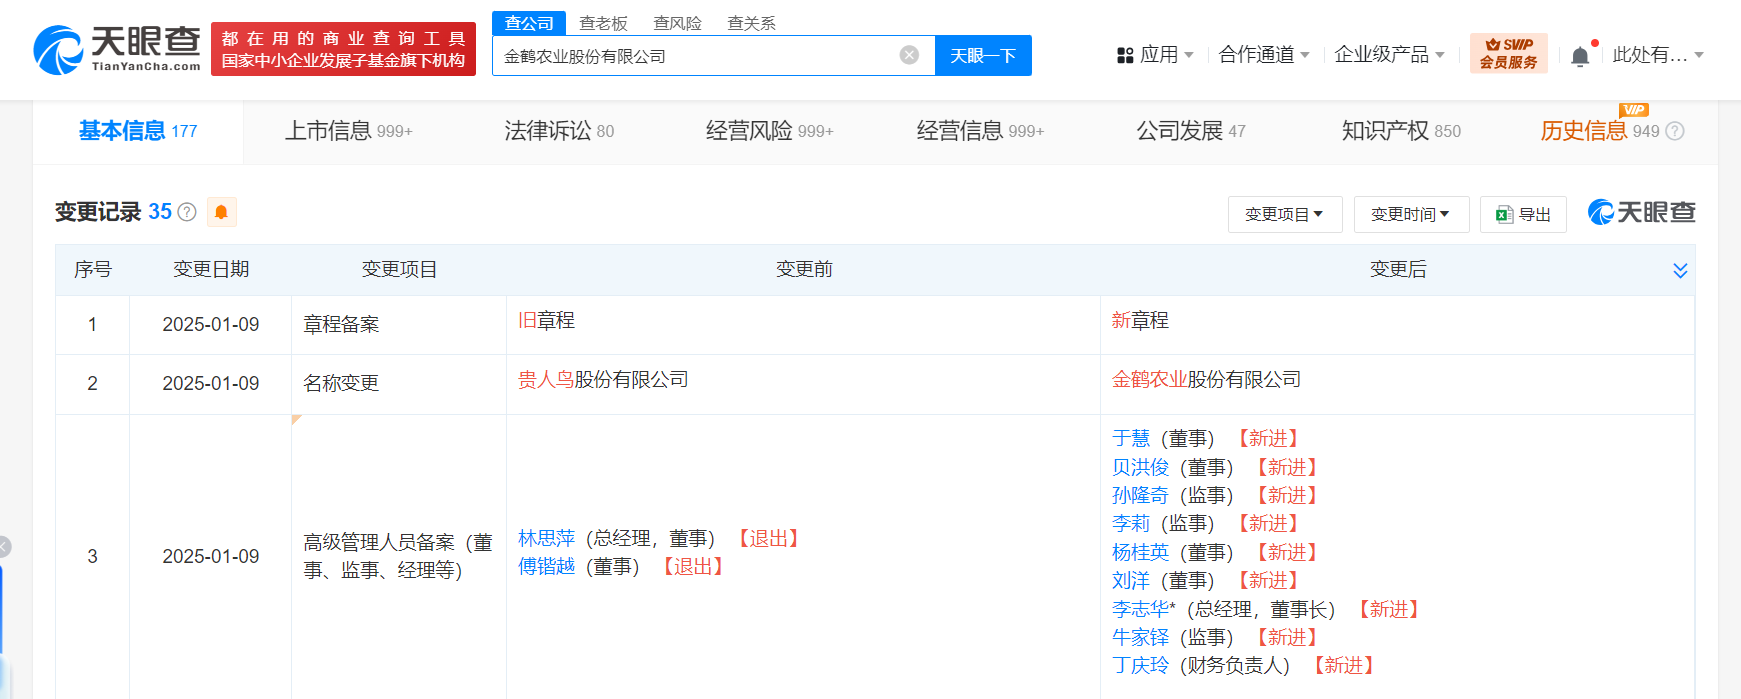
Task: Click 高级管理人员备案 change item cell
Action: point(398,556)
